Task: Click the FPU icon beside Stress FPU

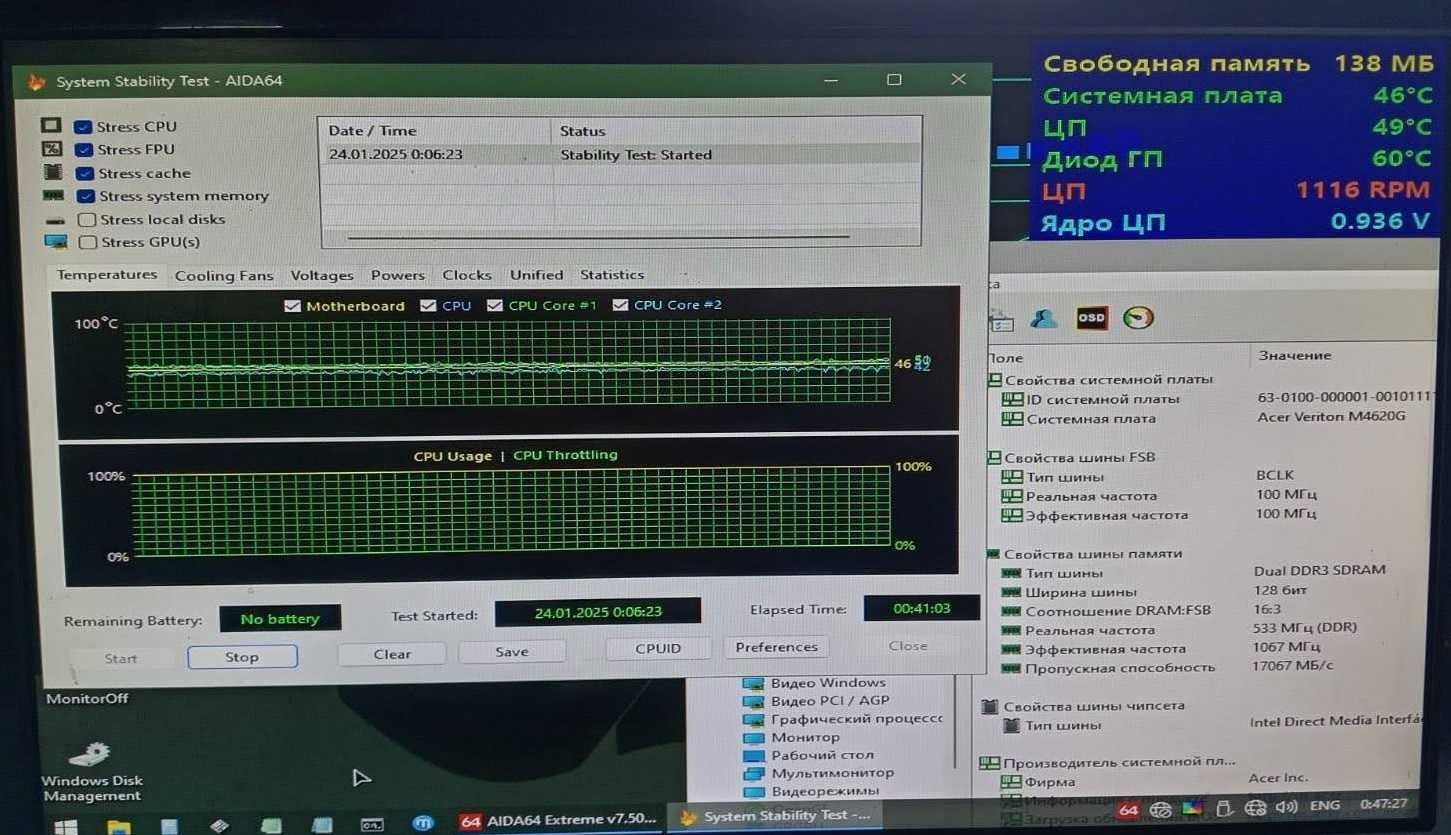Action: (x=52, y=149)
